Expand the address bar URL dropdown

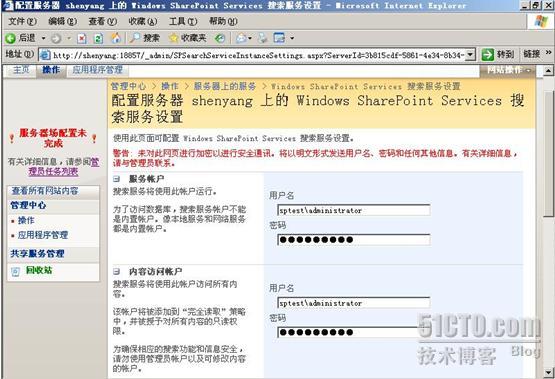pyautogui.click(x=470, y=54)
